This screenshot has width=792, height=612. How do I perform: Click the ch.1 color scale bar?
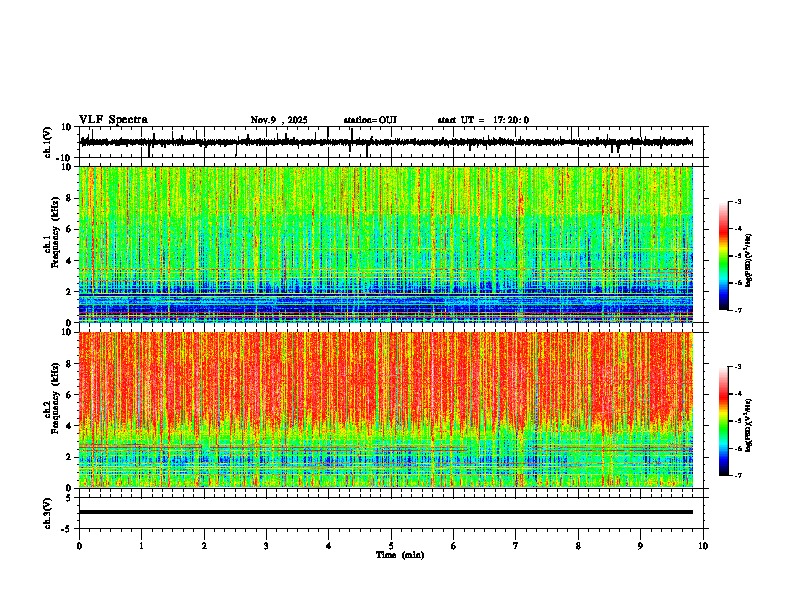pyautogui.click(x=724, y=256)
